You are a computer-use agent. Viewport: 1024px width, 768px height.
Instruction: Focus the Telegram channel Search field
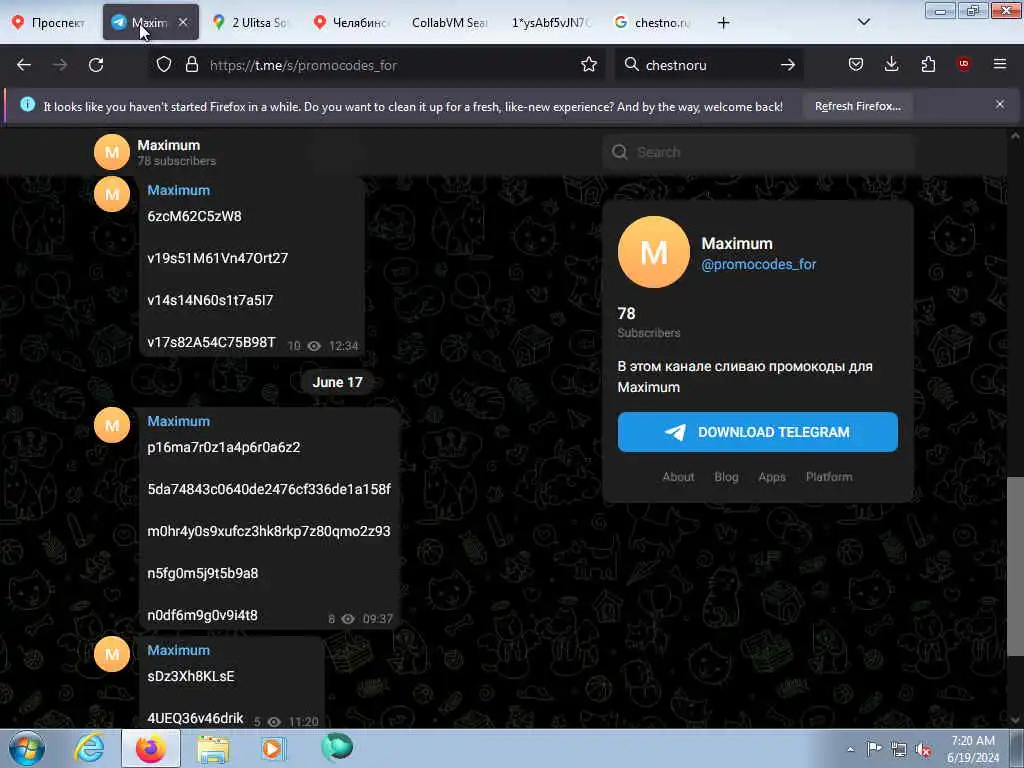point(758,152)
